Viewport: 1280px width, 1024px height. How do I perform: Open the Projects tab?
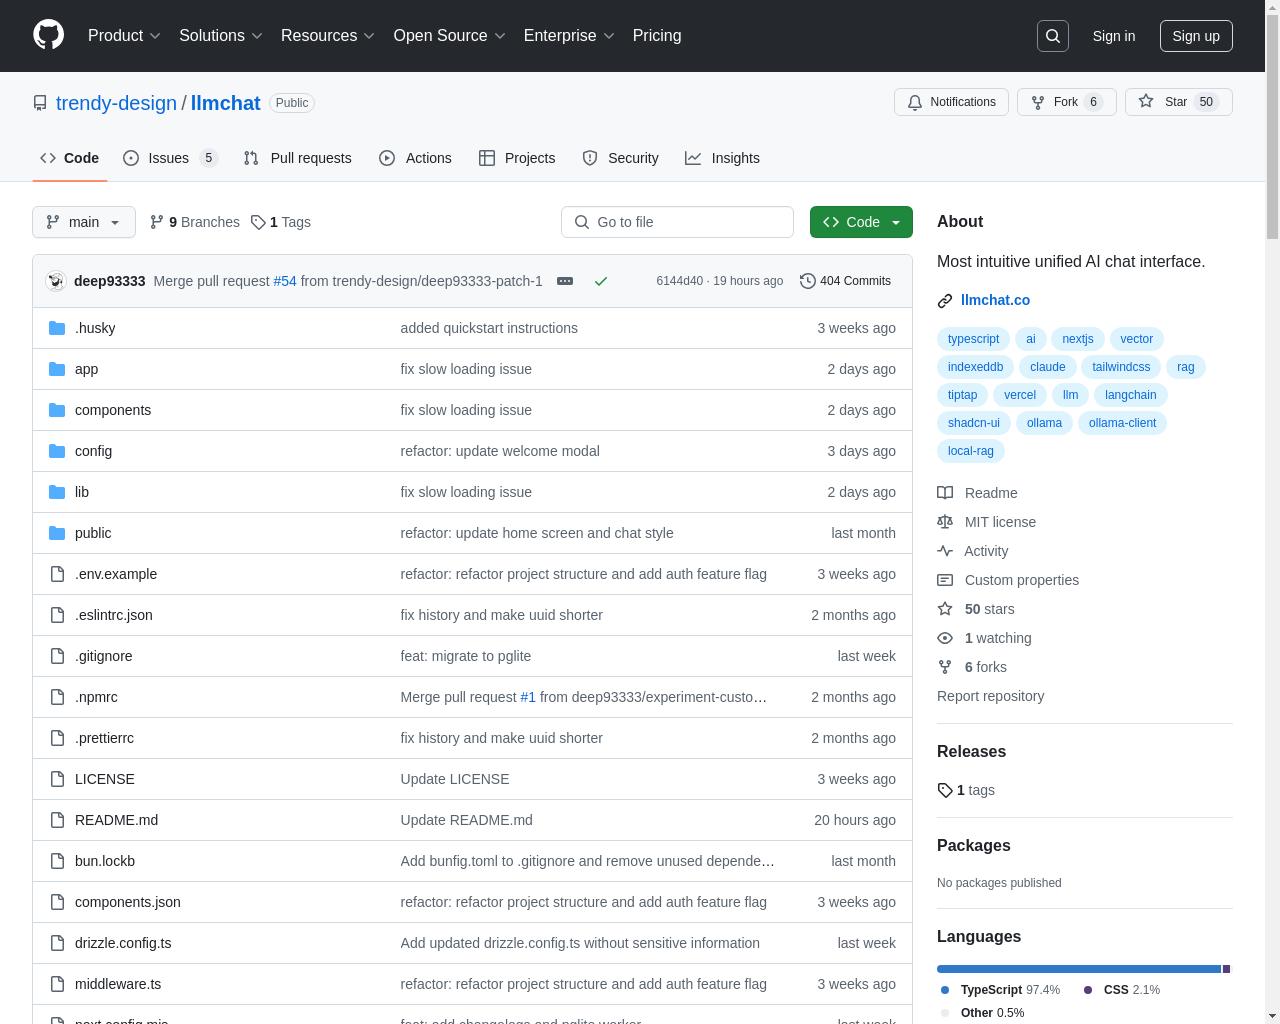(x=517, y=158)
